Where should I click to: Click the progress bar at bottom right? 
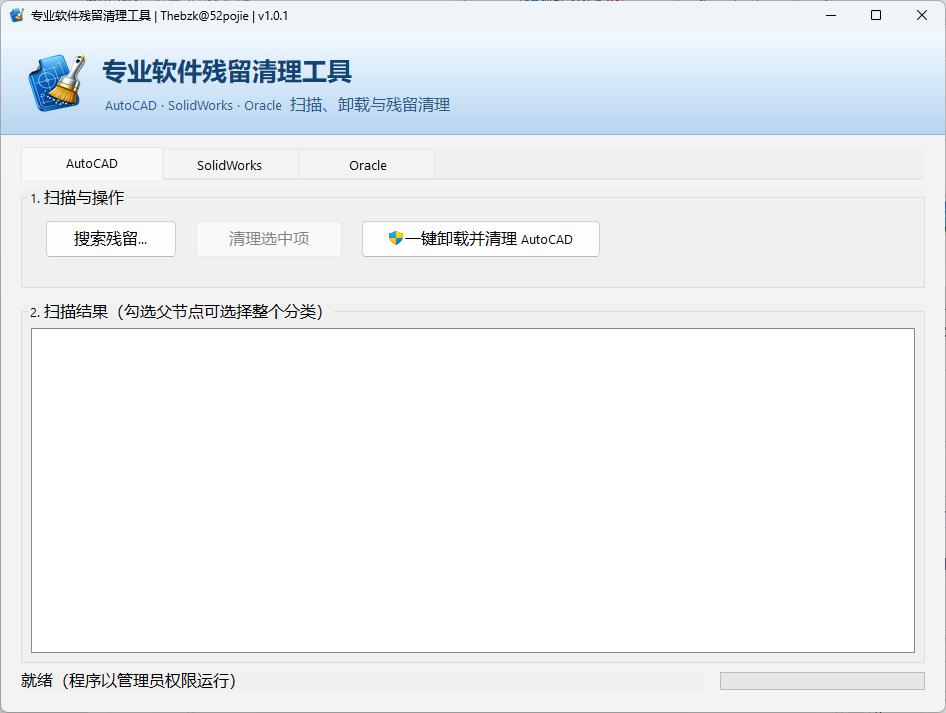(822, 681)
